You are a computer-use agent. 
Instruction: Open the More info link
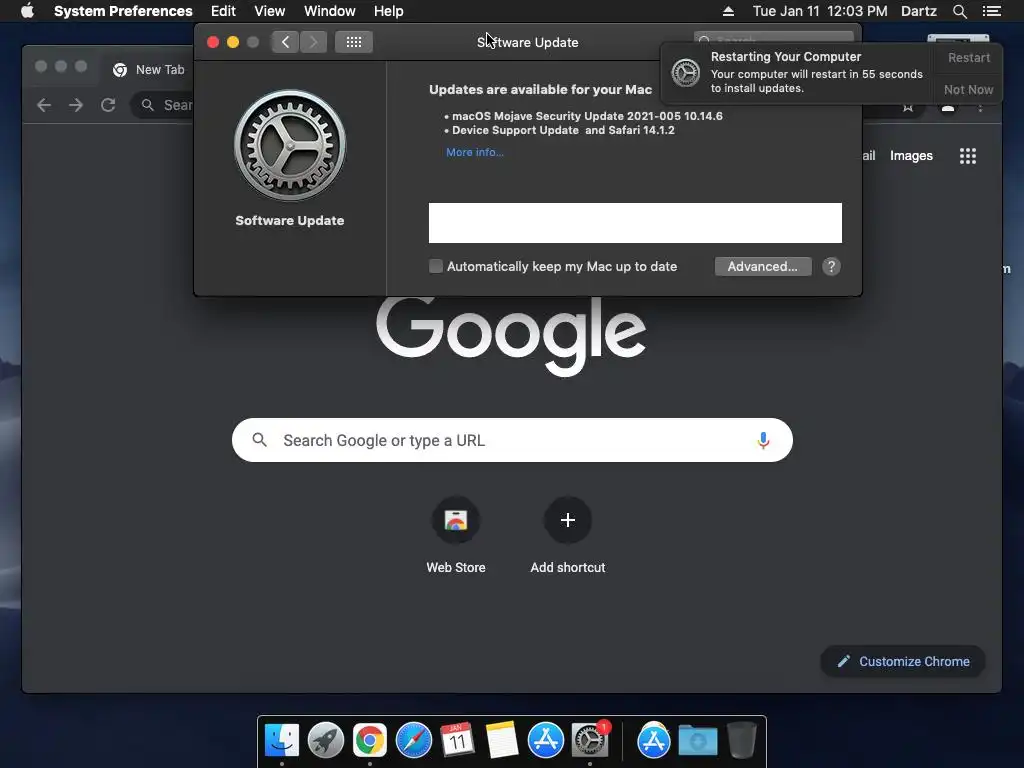475,152
